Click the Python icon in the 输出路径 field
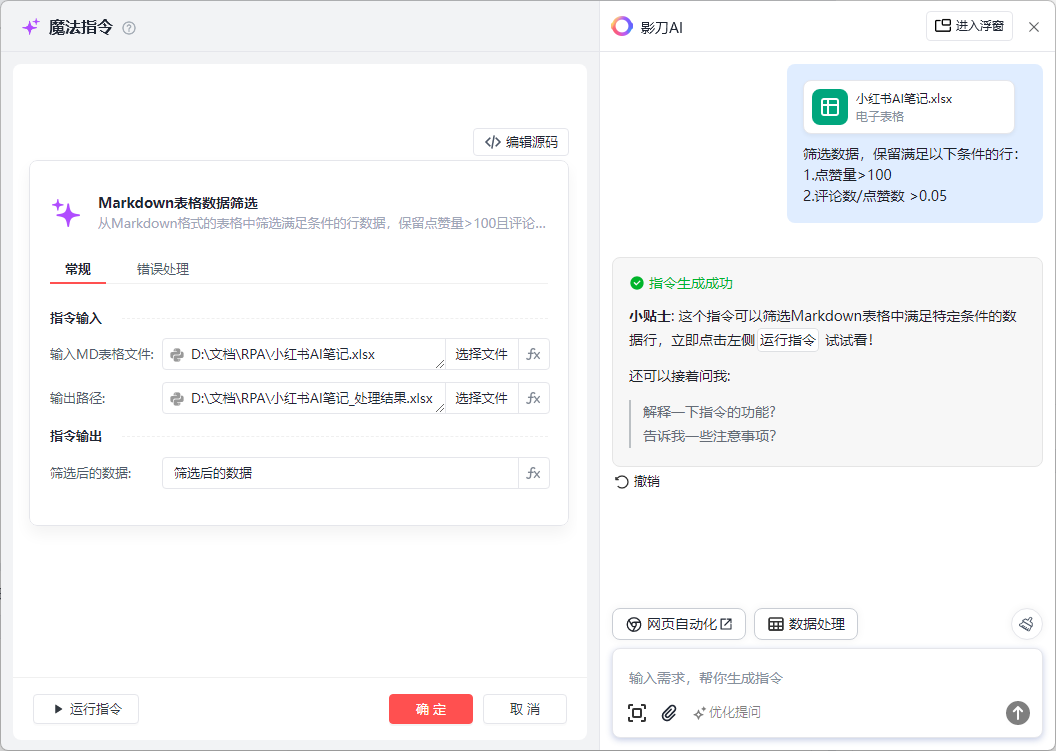The image size is (1056, 751). (177, 399)
